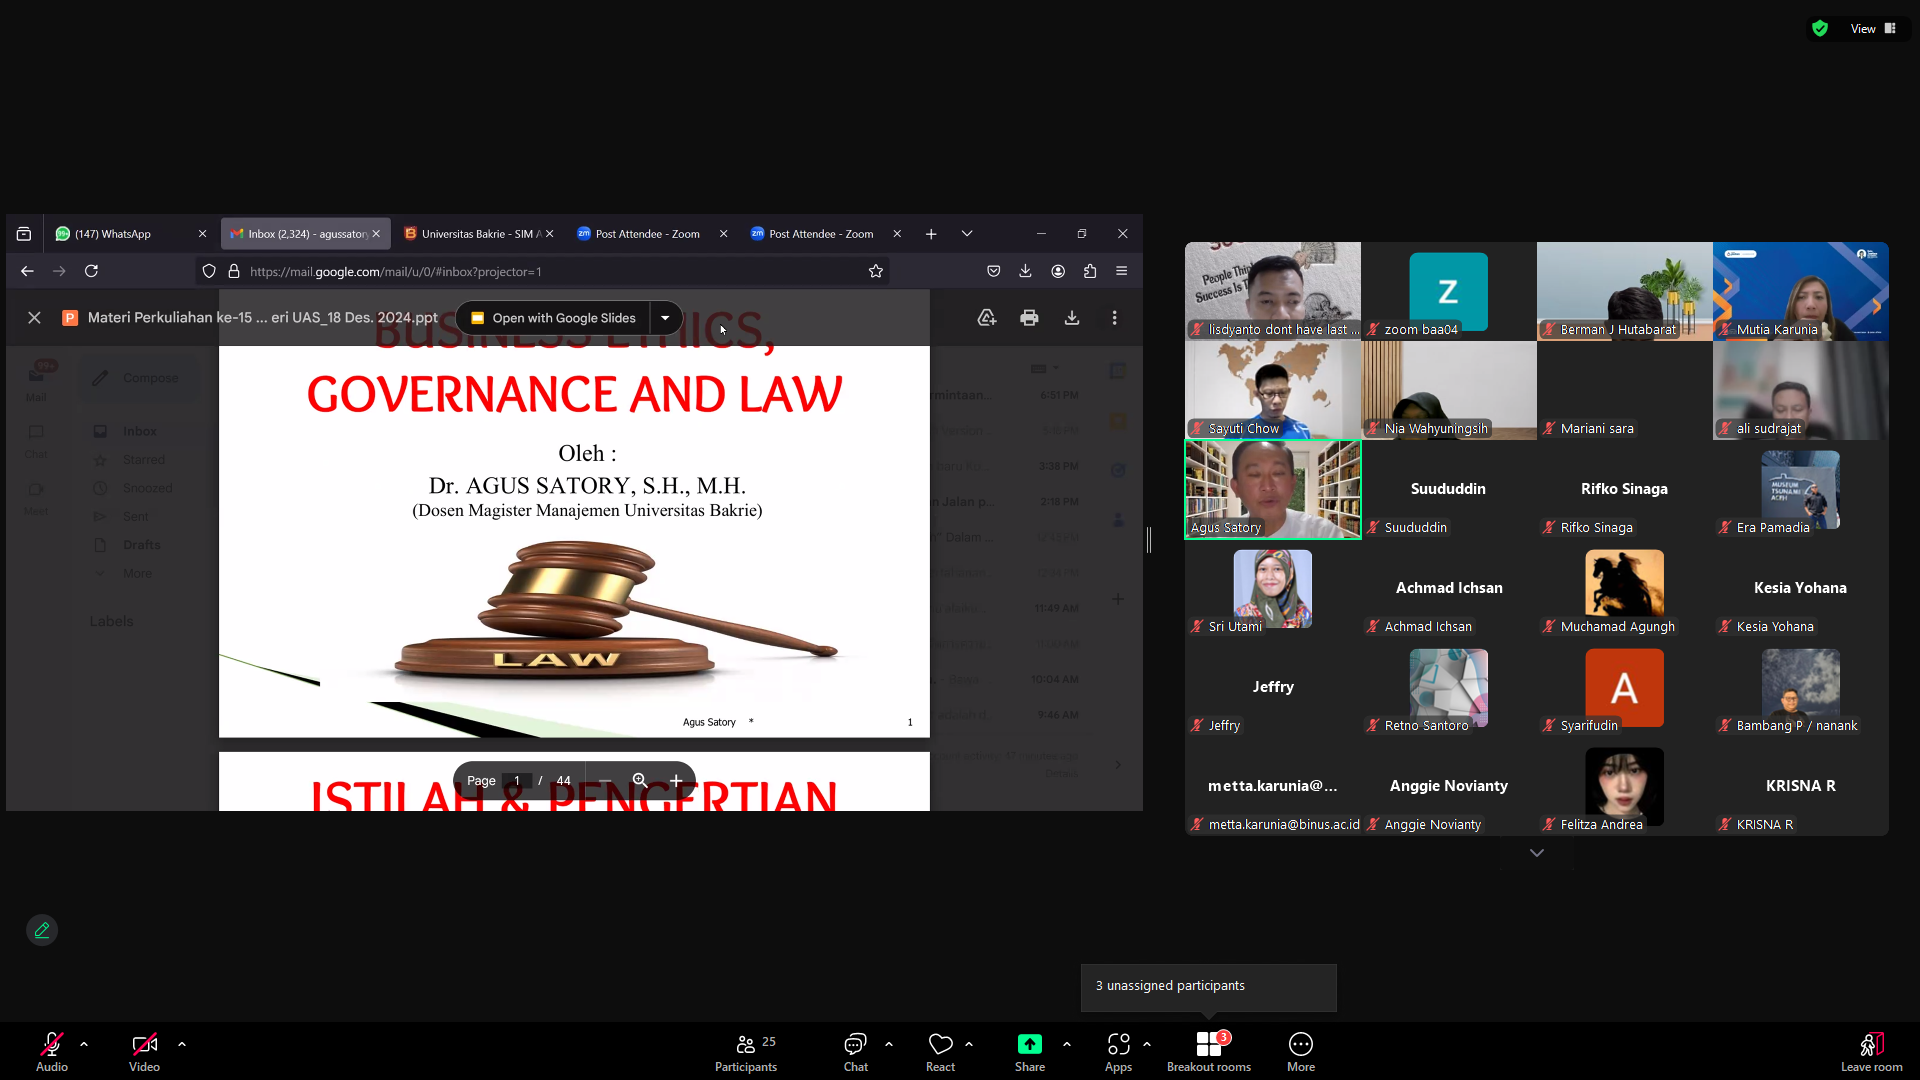Zoom in on the preview viewer

point(676,781)
